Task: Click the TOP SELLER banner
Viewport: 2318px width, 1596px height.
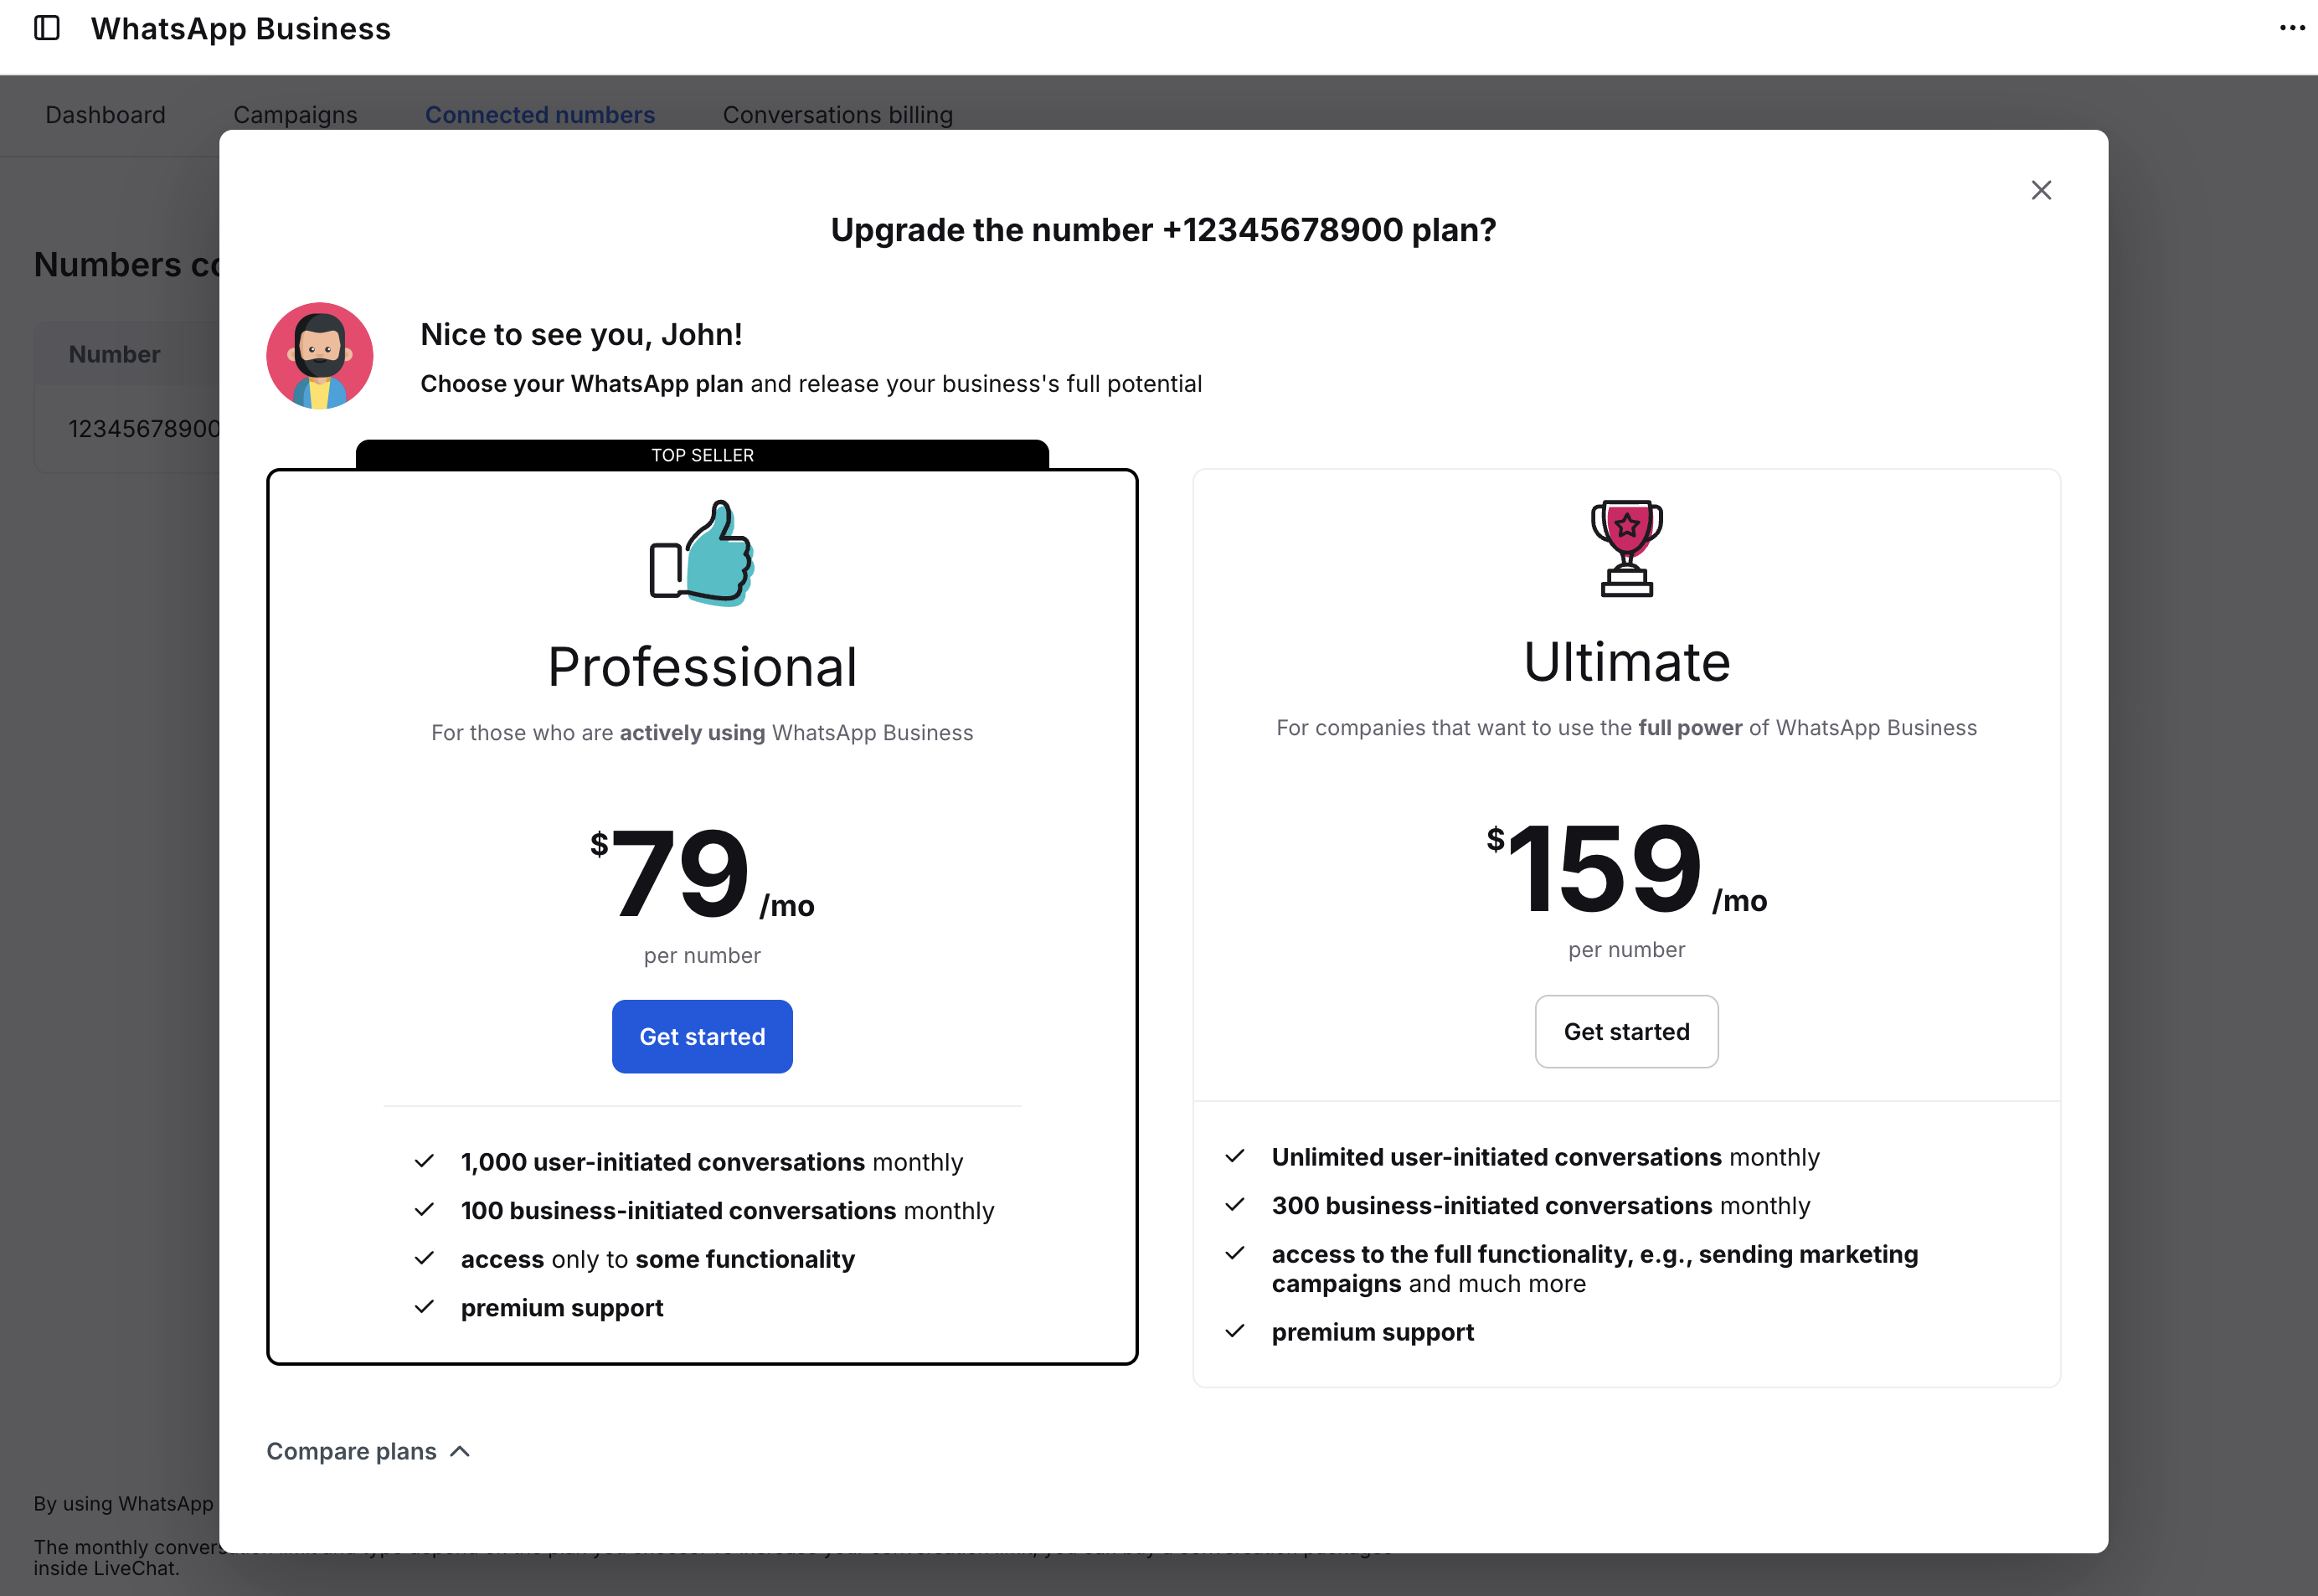Action: 702,455
